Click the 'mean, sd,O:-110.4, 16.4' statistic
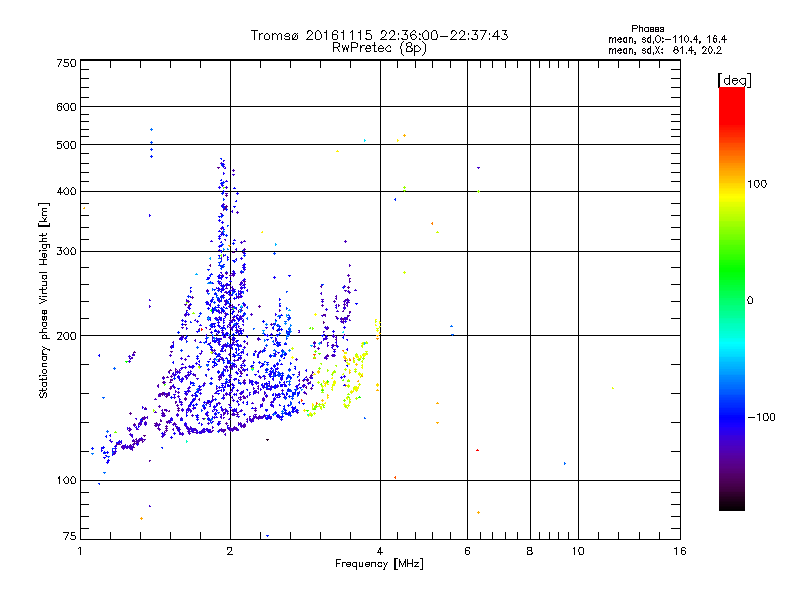This screenshot has height=600, width=800. click(x=667, y=39)
